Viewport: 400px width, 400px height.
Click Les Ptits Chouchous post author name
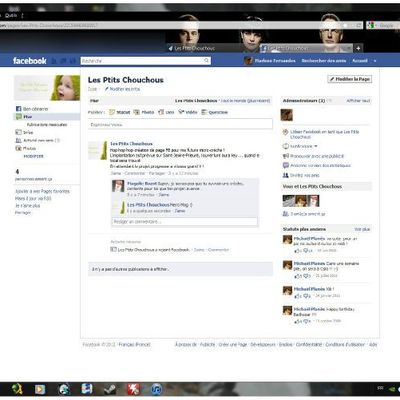point(131,144)
